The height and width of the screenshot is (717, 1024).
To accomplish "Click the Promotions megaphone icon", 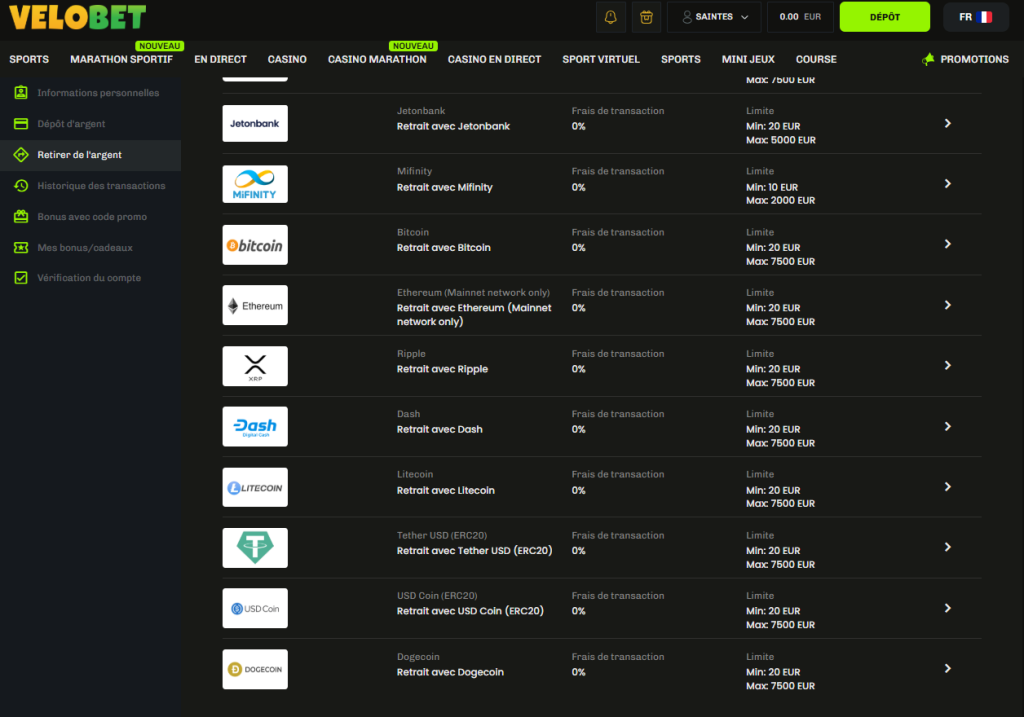I will 928,59.
